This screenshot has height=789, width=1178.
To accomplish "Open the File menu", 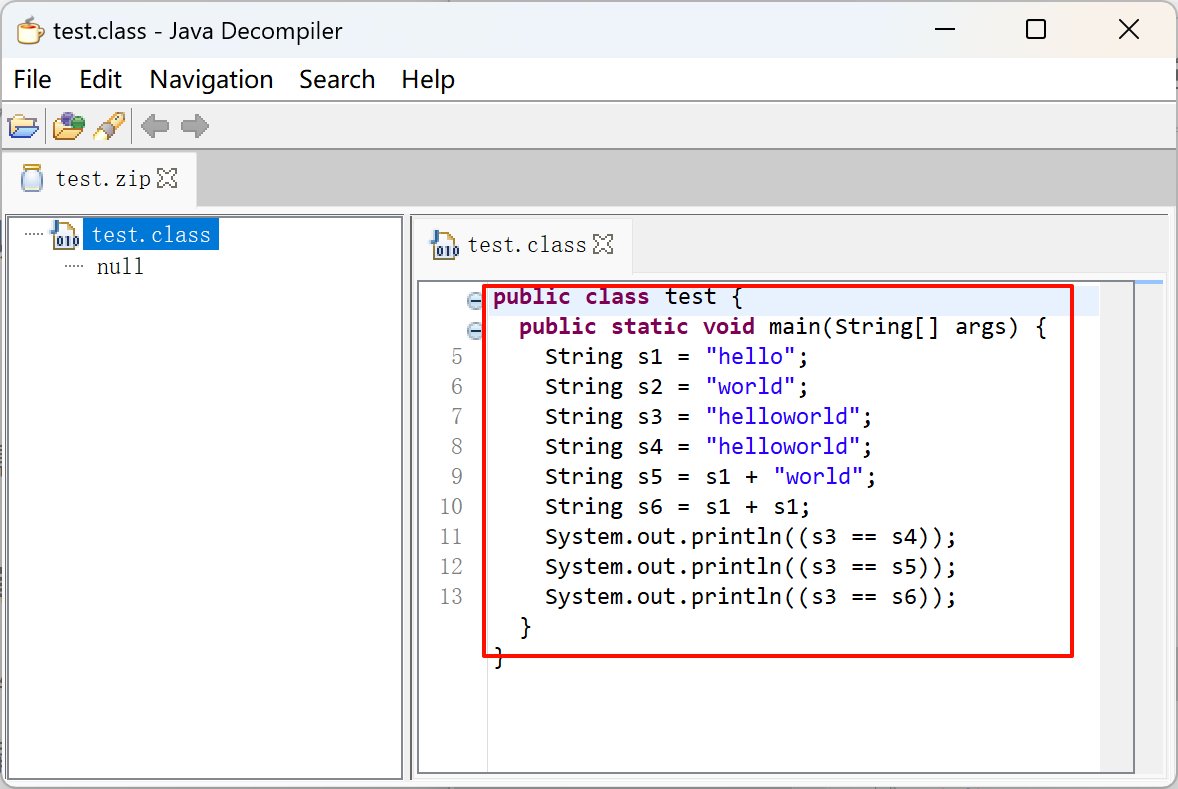I will pos(33,80).
